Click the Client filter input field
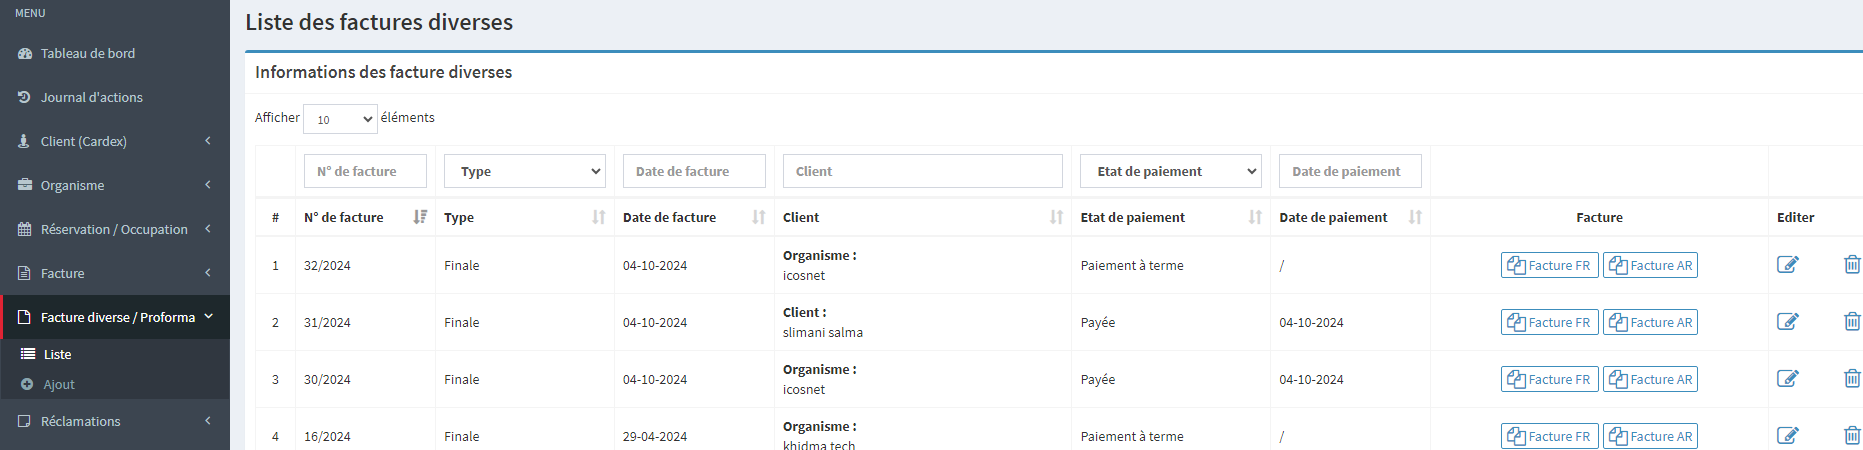Viewport: 1863px width, 450px height. click(x=922, y=171)
